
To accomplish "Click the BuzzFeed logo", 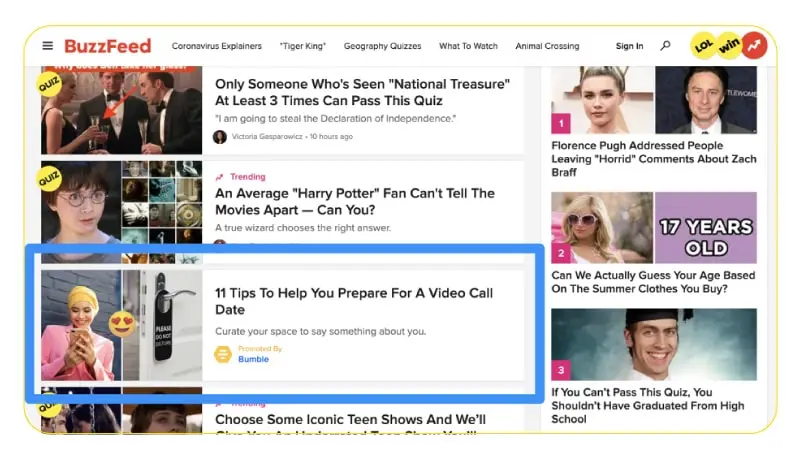I will coord(108,46).
